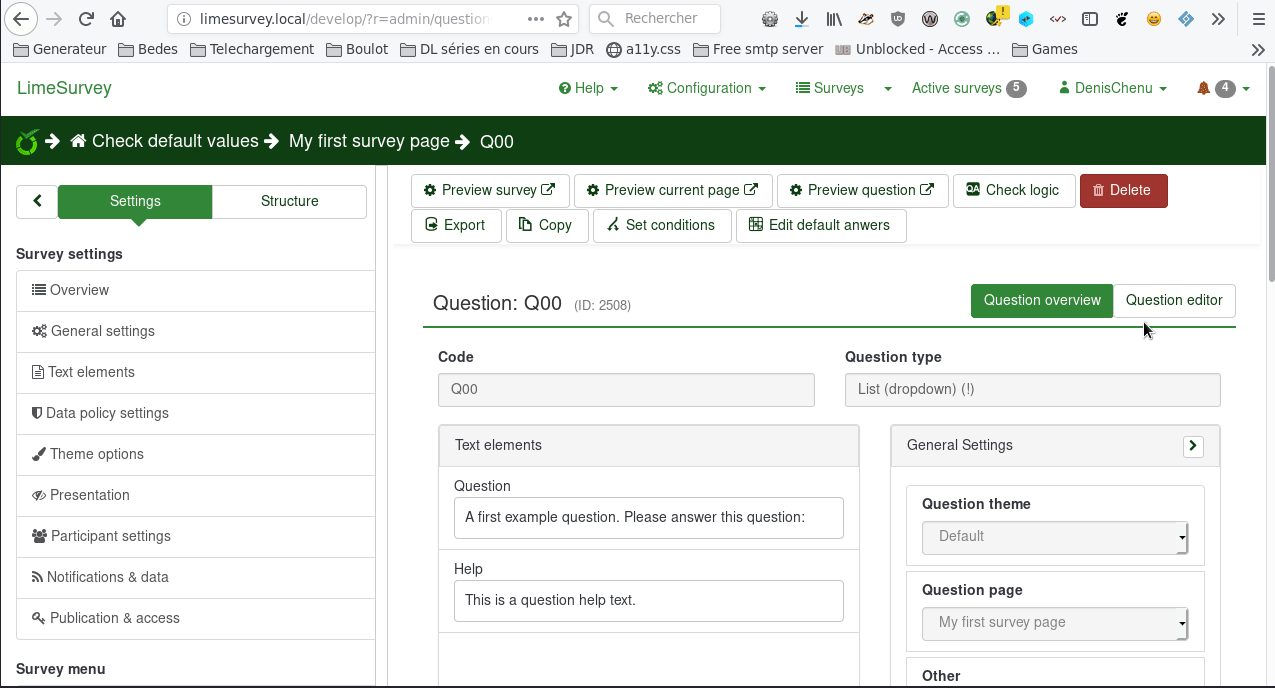The width and height of the screenshot is (1275, 688).
Task: Open the browser downloads arrow icon
Action: tap(801, 19)
